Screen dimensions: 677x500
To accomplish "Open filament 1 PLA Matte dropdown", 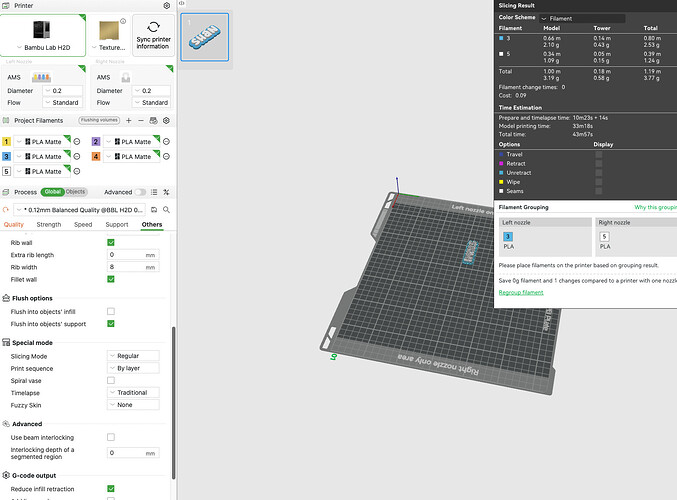I will click(42, 142).
